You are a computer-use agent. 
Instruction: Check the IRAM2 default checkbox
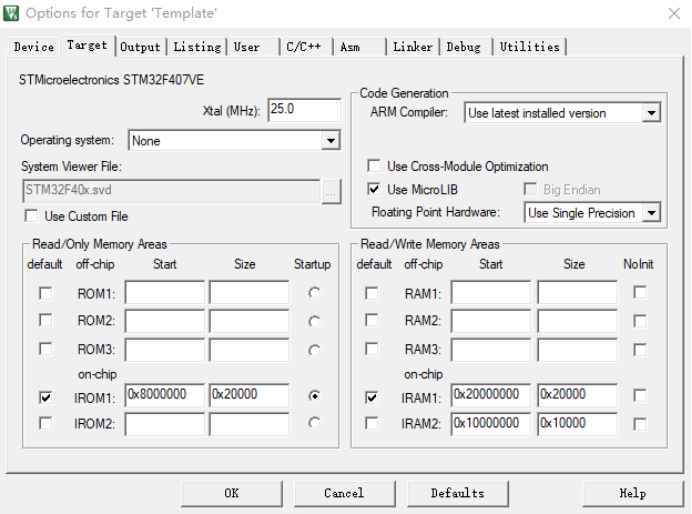pos(372,424)
